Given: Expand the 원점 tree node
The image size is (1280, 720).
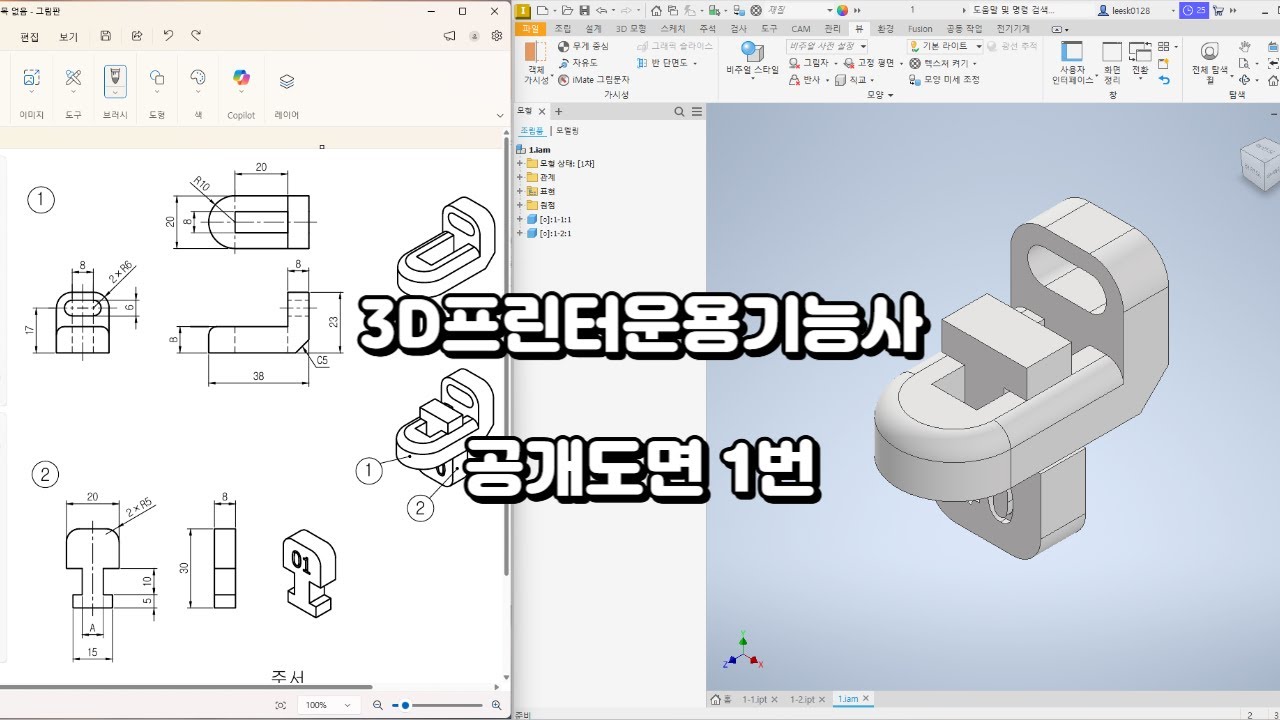Looking at the screenshot, I should [x=520, y=205].
